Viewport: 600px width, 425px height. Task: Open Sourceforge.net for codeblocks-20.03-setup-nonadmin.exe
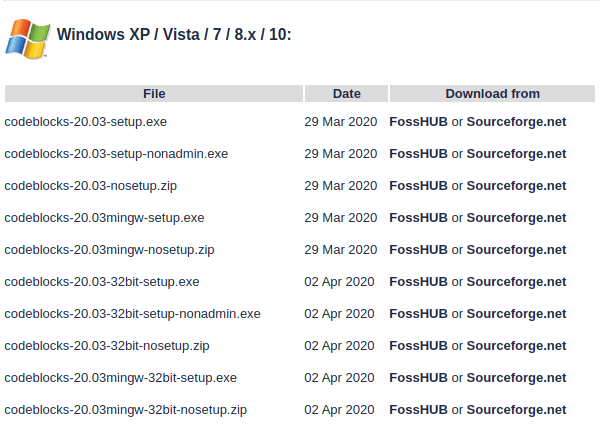tap(516, 154)
